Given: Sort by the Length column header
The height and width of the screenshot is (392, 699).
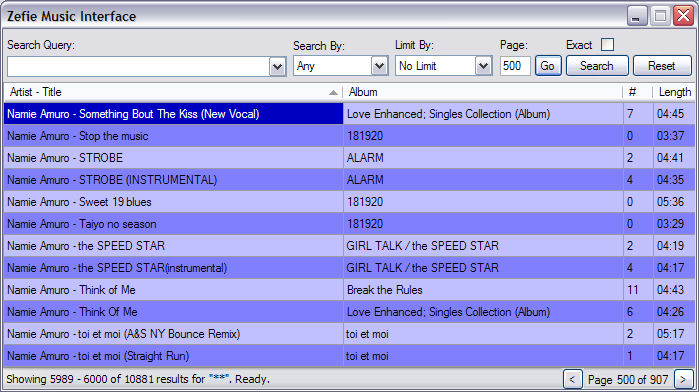Looking at the screenshot, I should 674,92.
